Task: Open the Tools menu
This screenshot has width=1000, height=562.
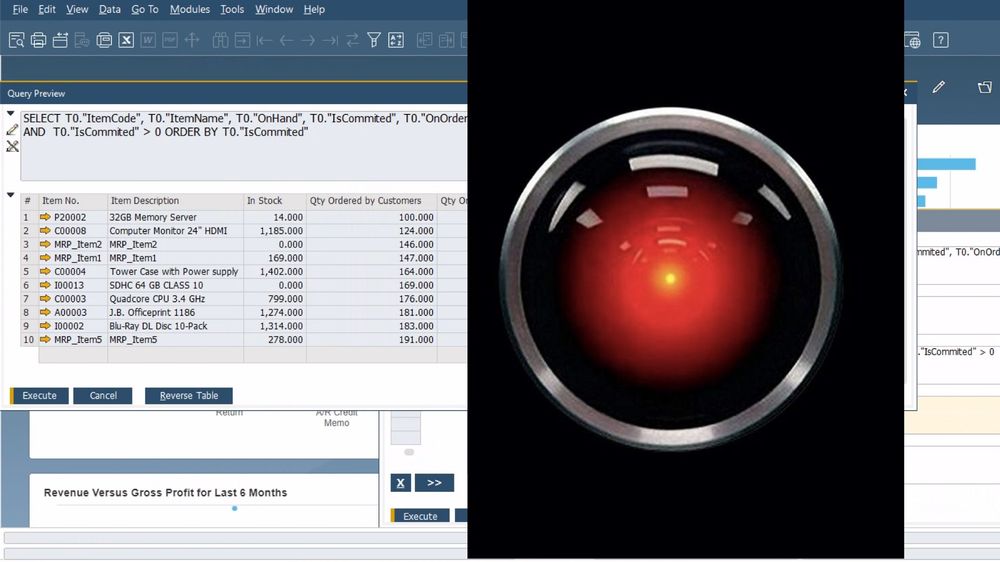Action: point(232,10)
